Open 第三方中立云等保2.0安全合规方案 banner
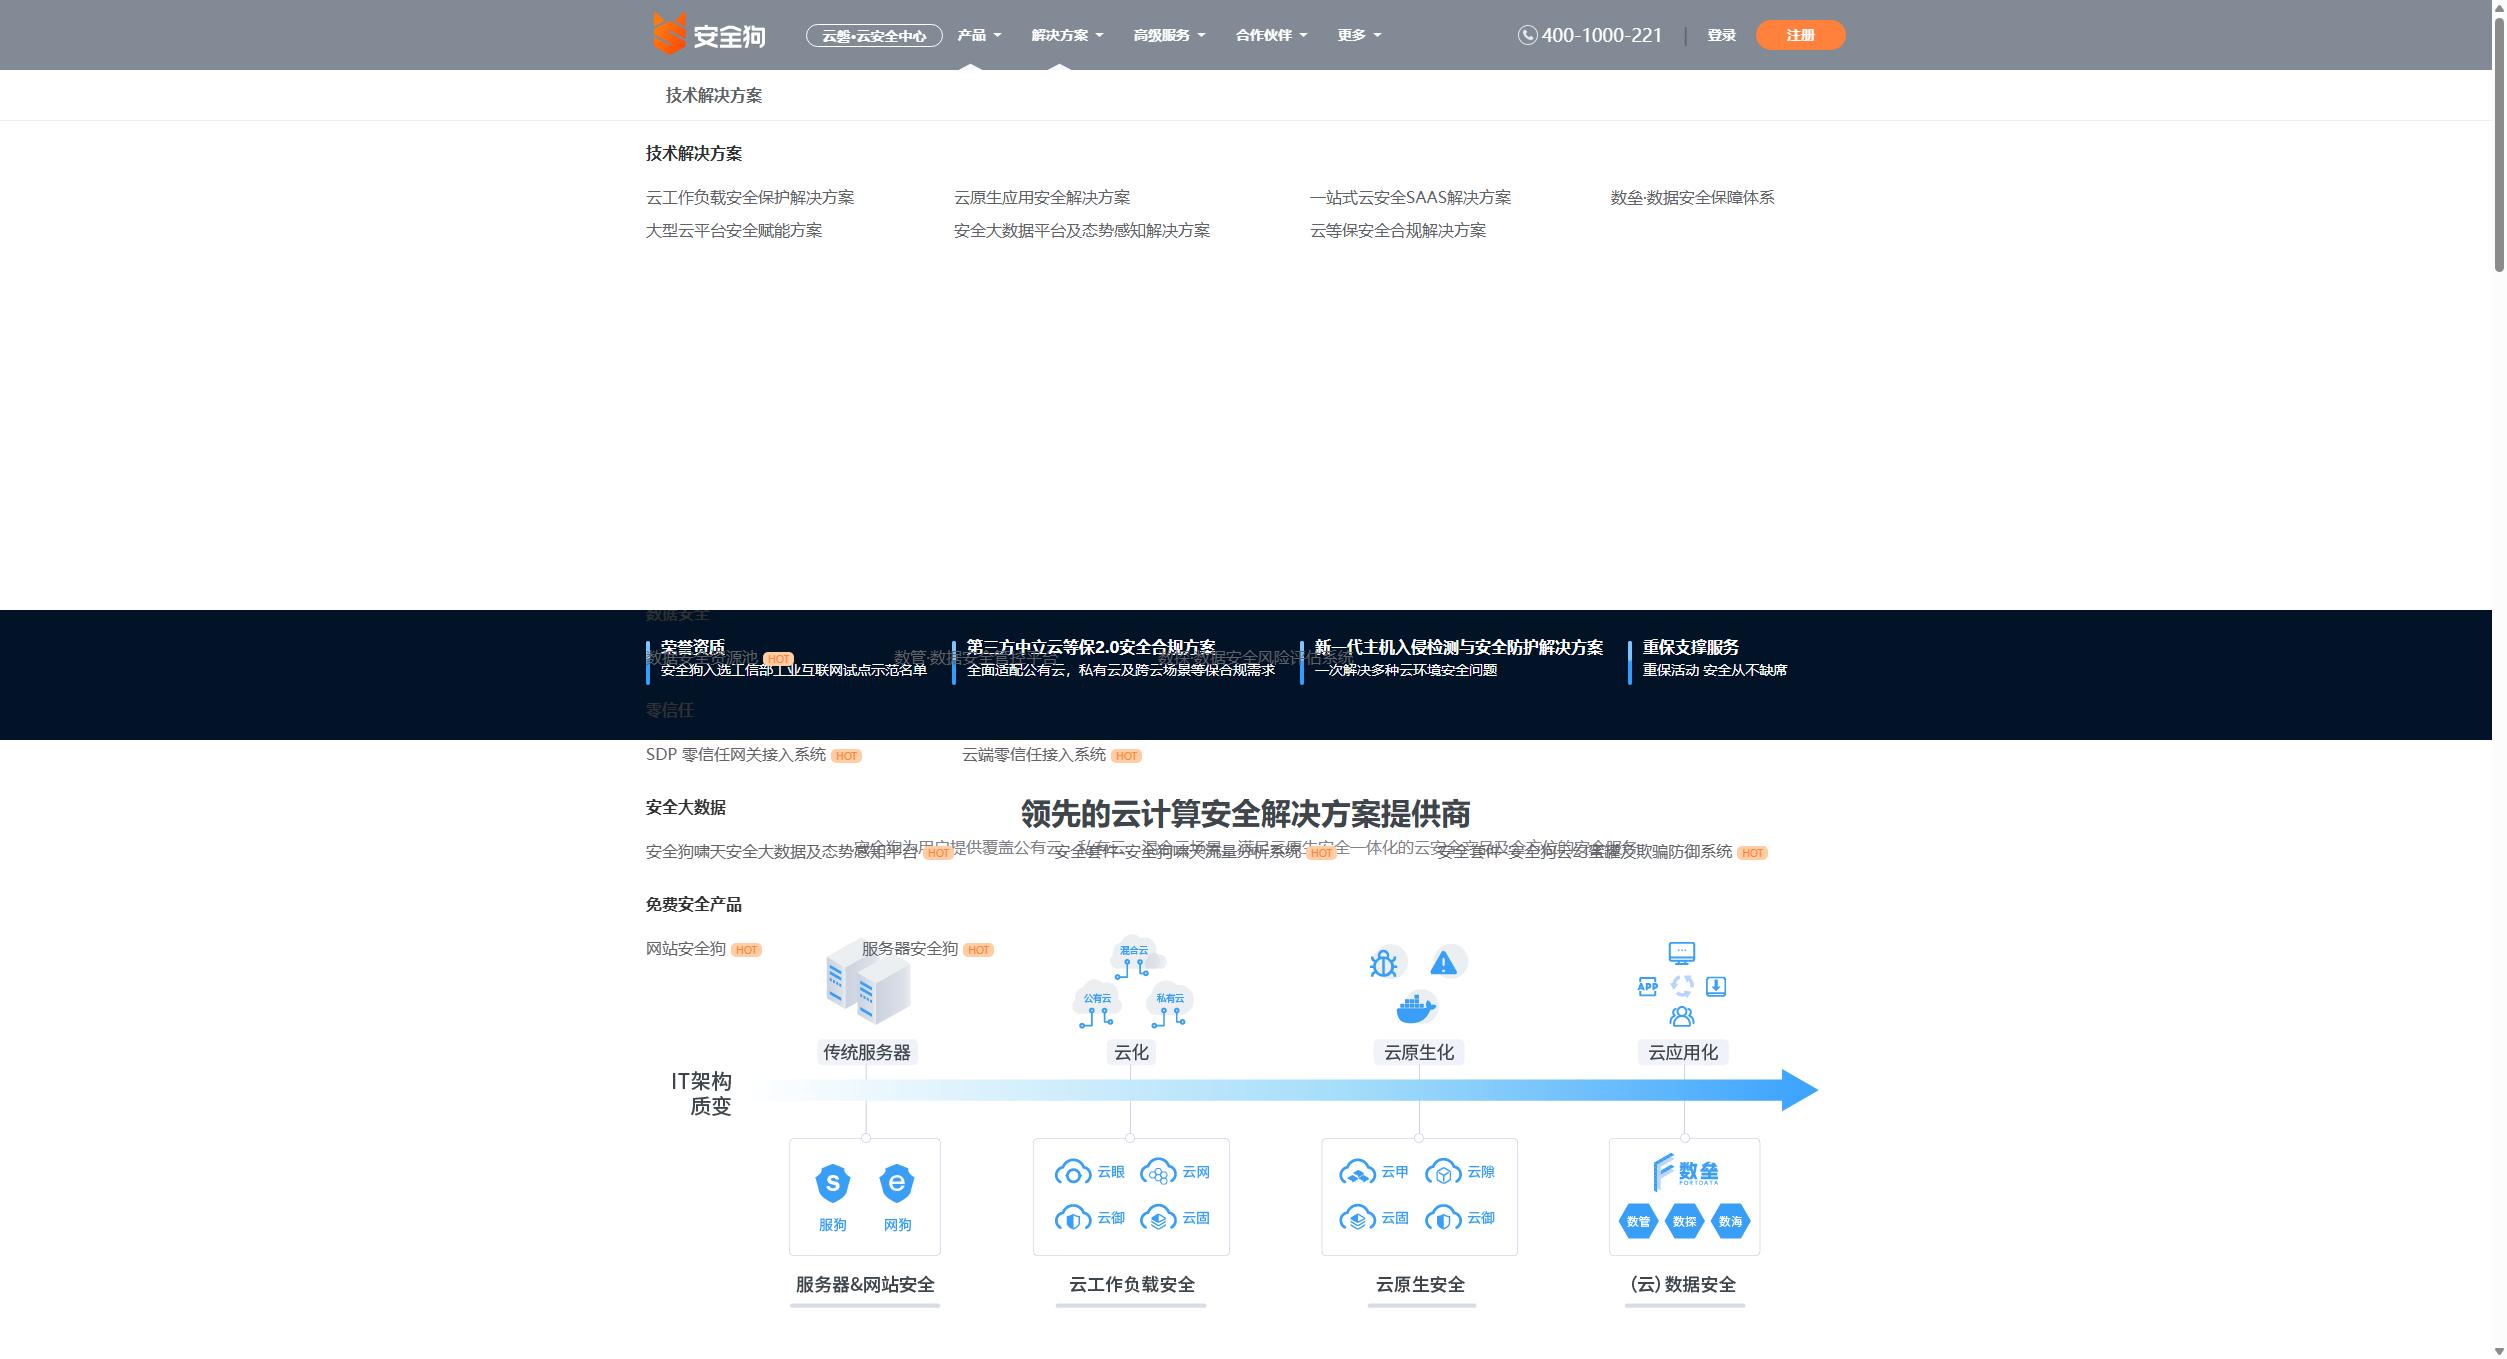Image resolution: width=2507 pixels, height=1359 pixels. pyautogui.click(x=1115, y=658)
